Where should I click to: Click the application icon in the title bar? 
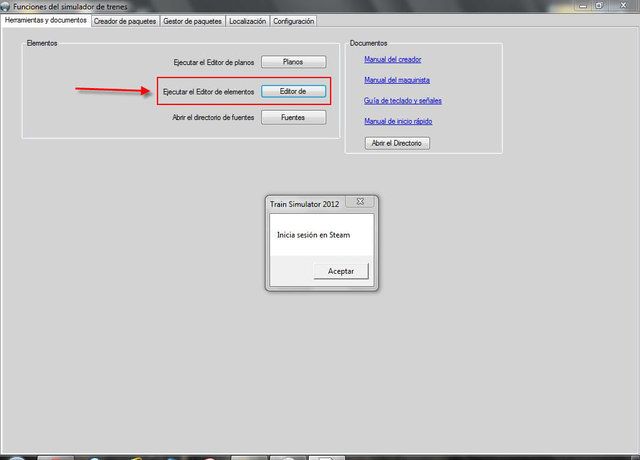click(x=6, y=6)
